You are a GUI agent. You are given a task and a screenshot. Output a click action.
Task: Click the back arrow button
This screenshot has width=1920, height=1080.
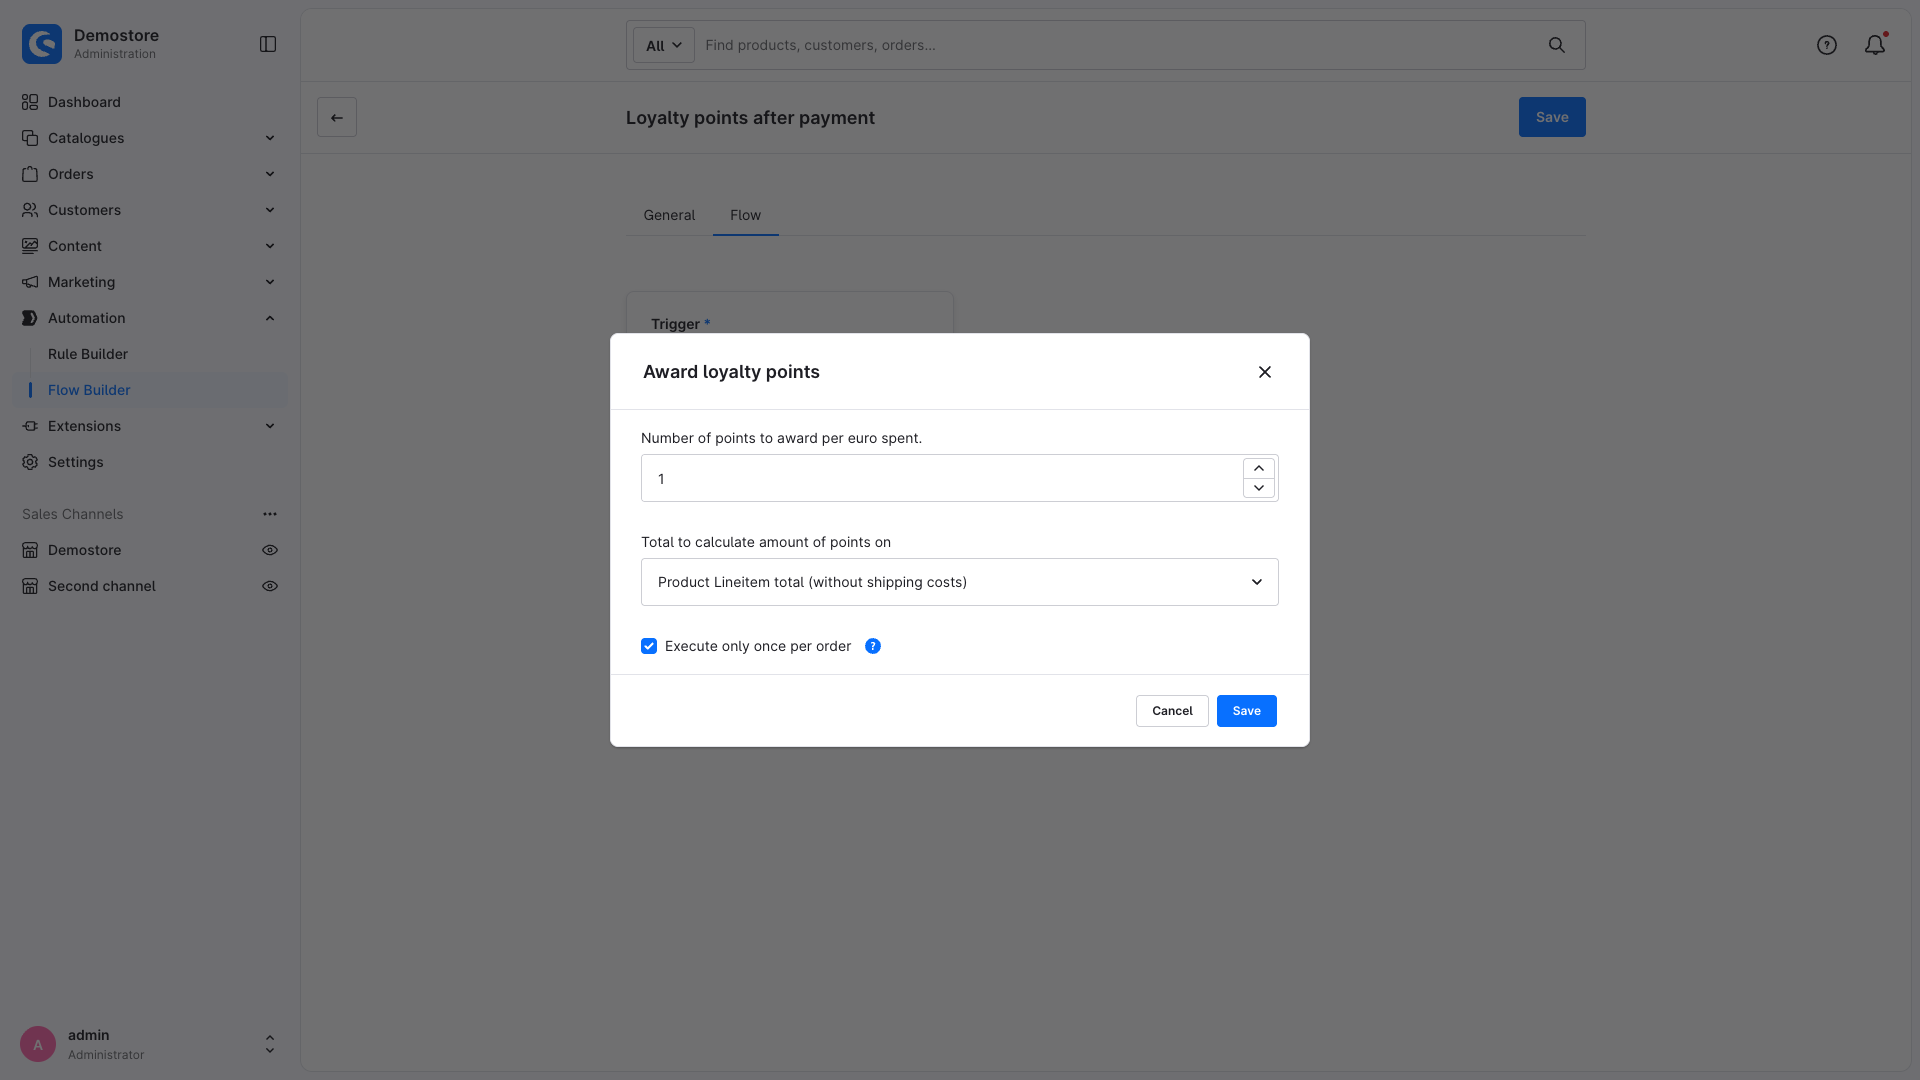(337, 117)
